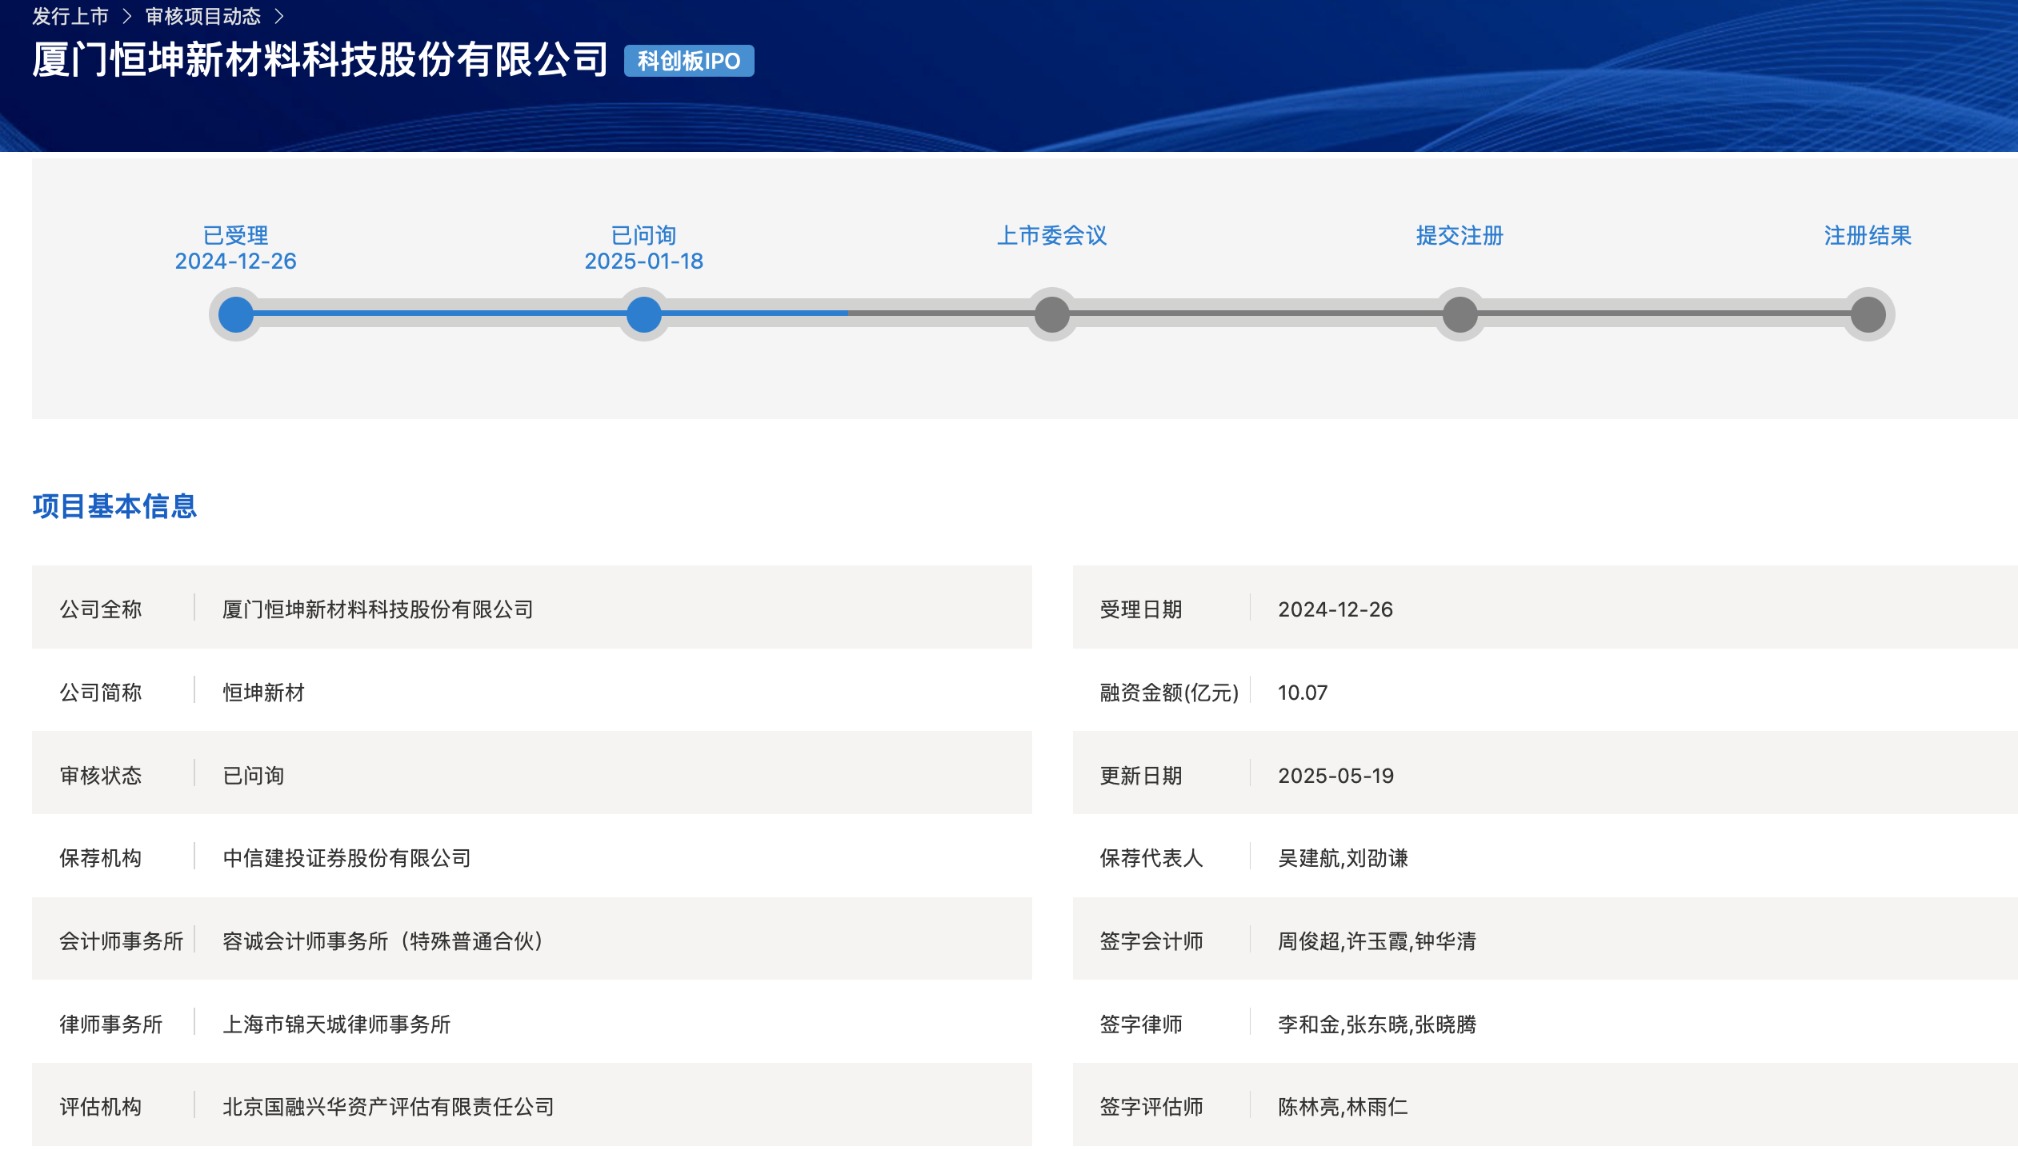Screen dimensions: 2018x1150
Task: Click the chevron after 审核项目动态 breadcrumb
Action: tap(279, 16)
